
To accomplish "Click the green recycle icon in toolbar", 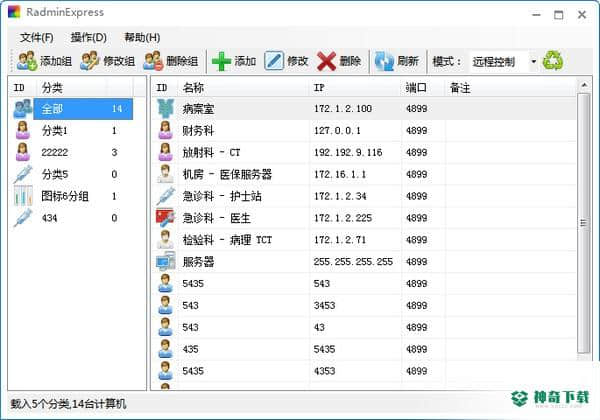I will (553, 60).
